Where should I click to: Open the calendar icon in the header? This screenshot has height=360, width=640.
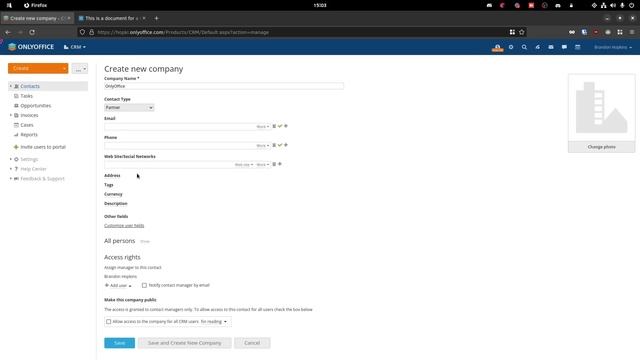(x=578, y=47)
